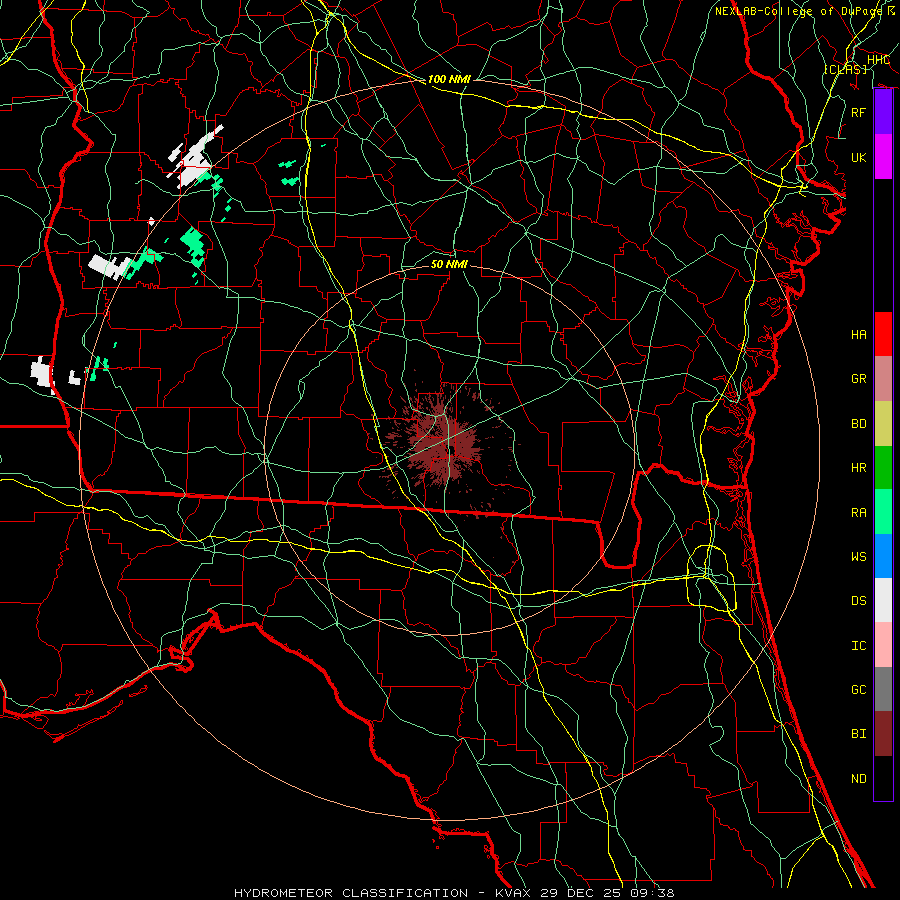Click the DS white legend swatch
900x900 pixels.
tap(883, 600)
